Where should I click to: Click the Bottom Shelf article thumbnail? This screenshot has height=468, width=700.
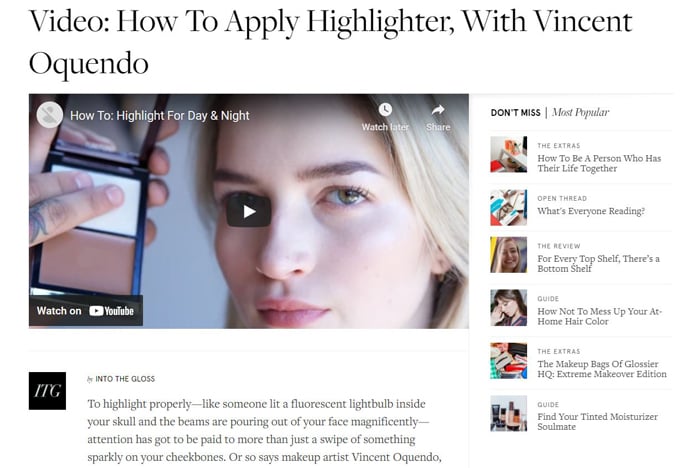click(508, 255)
